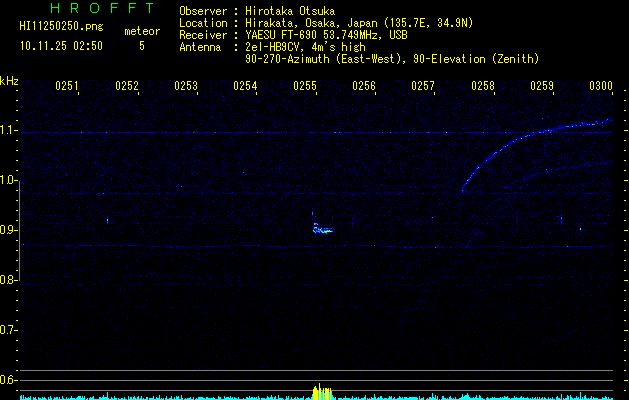Click the HROFFT title text
The height and width of the screenshot is (400, 629).
point(103,8)
